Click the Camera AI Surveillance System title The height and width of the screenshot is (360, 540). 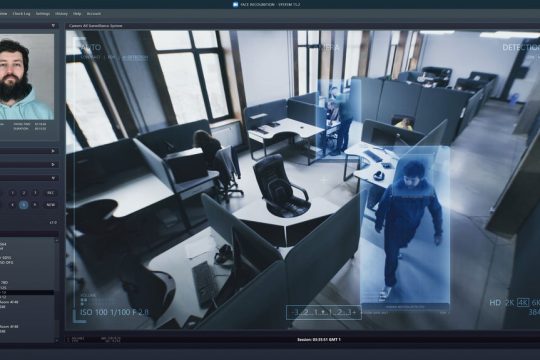pyautogui.click(x=95, y=26)
